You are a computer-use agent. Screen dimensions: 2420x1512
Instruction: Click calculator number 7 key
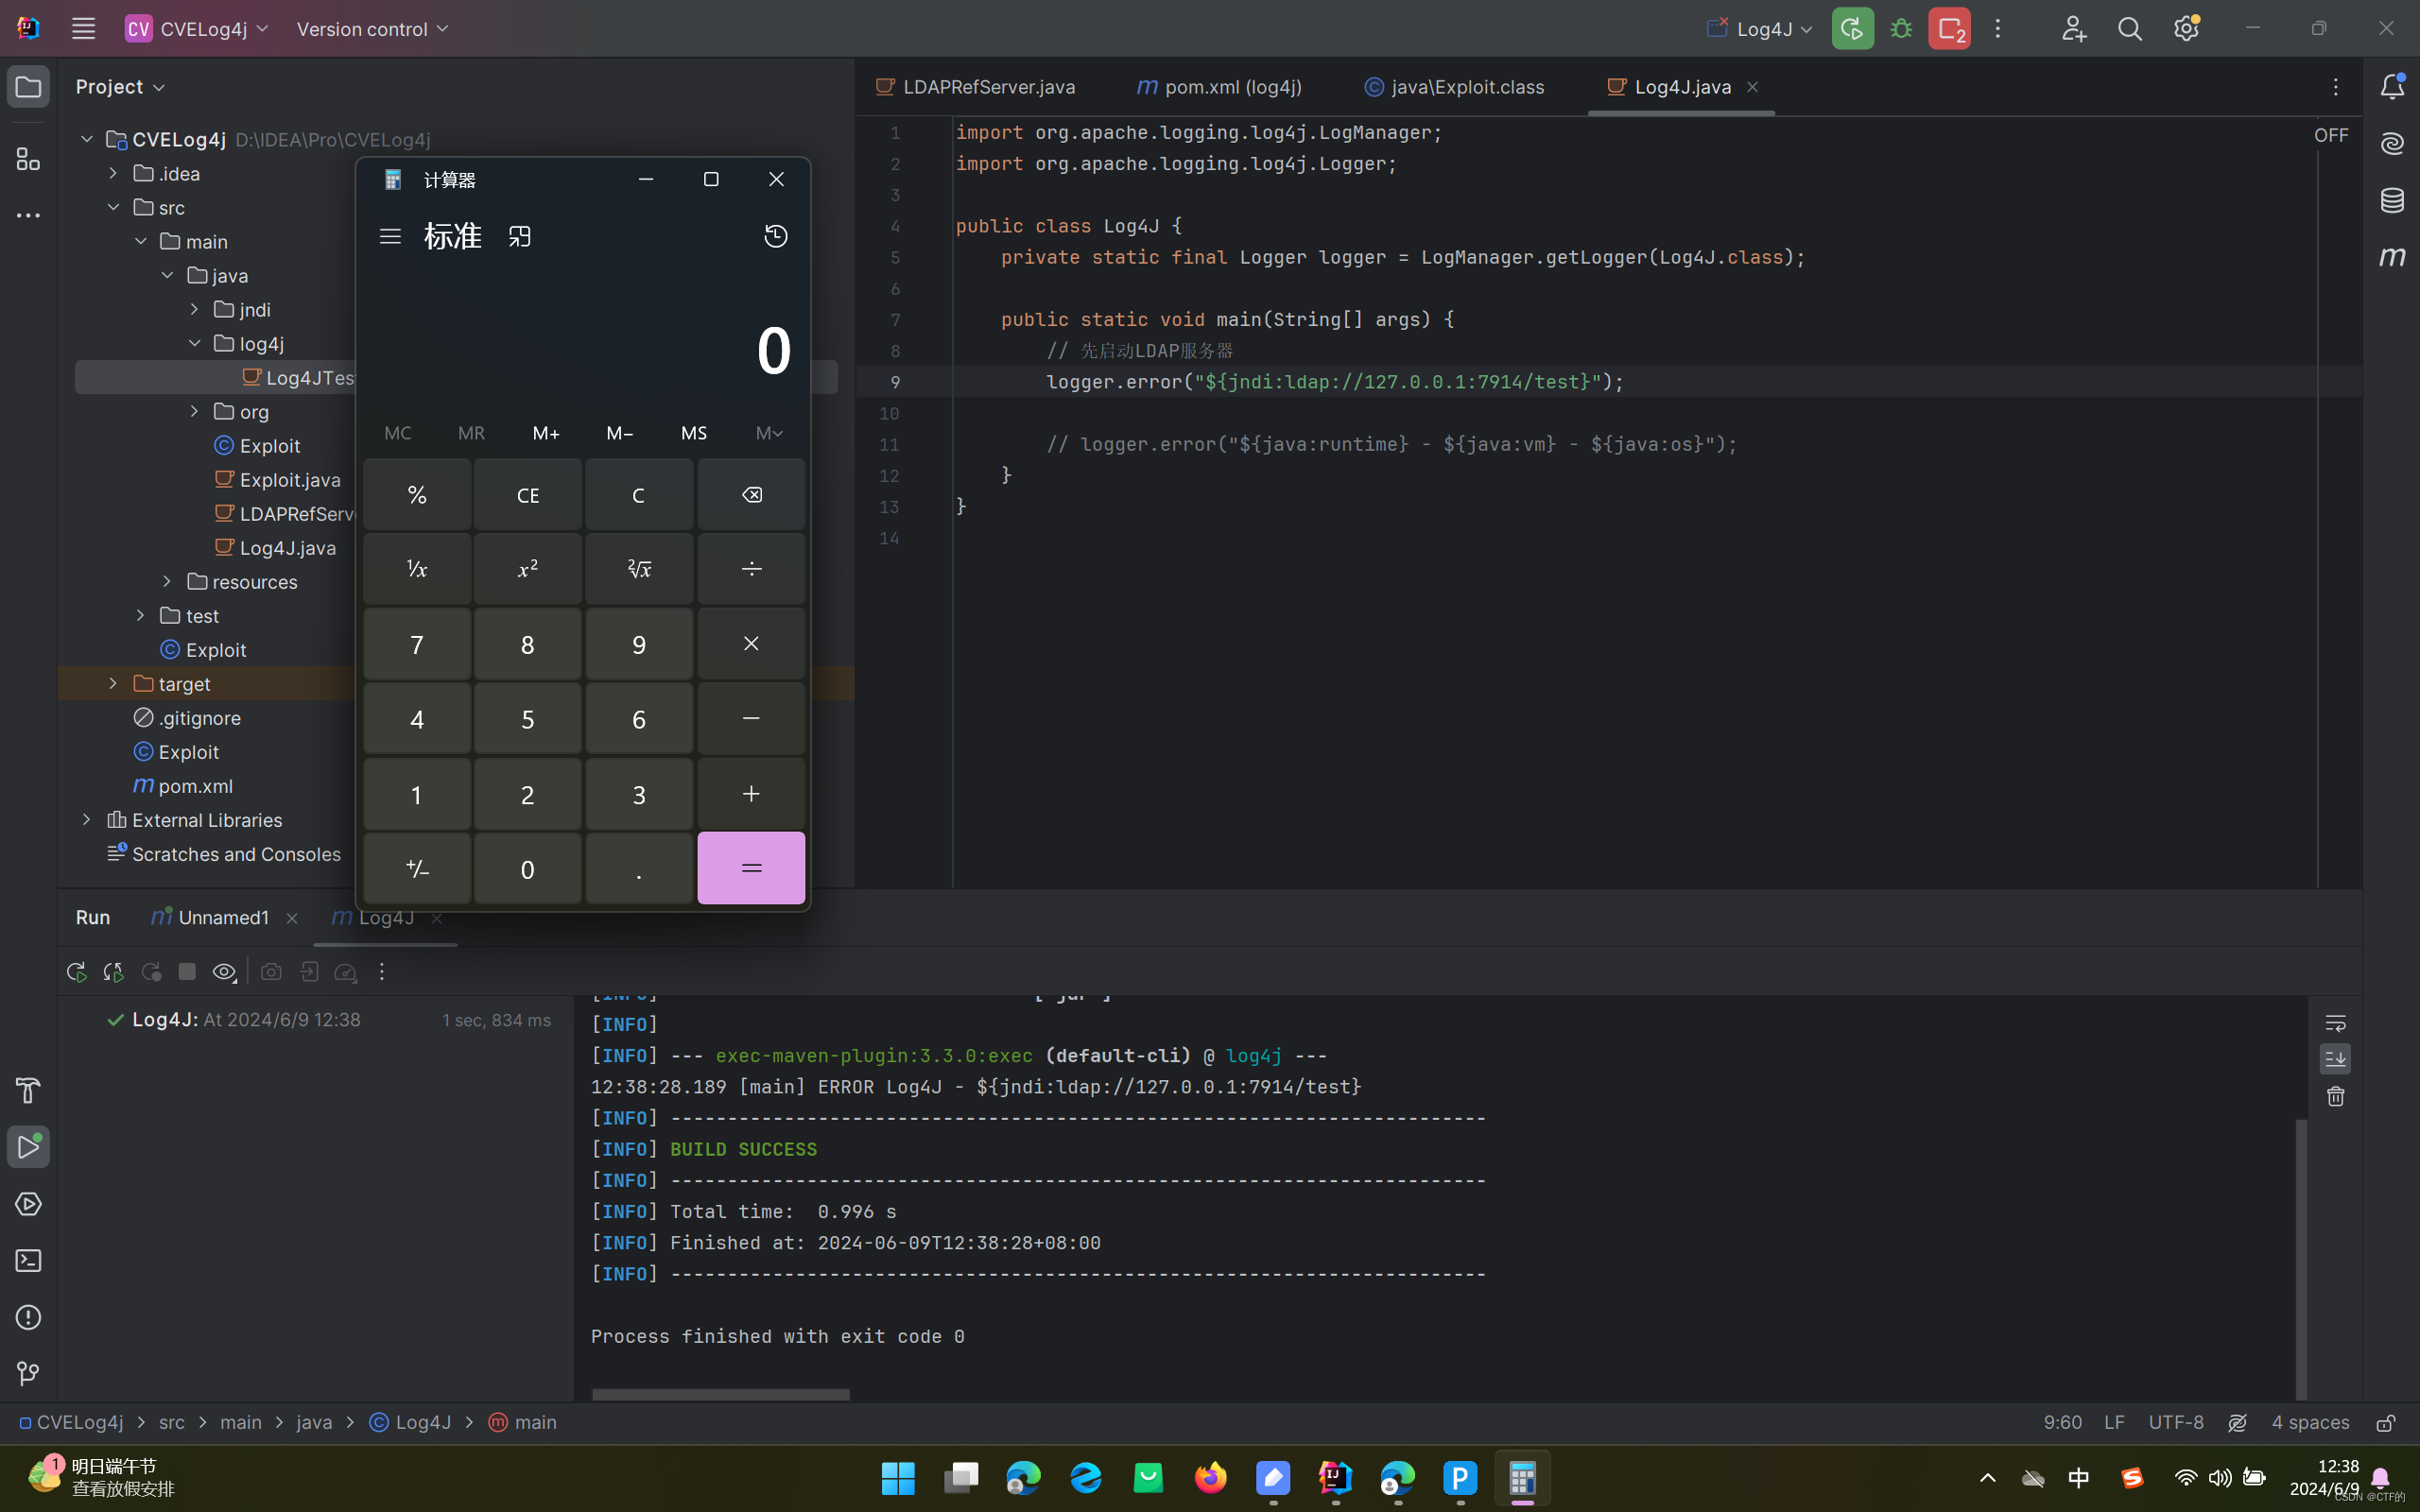coord(417,644)
